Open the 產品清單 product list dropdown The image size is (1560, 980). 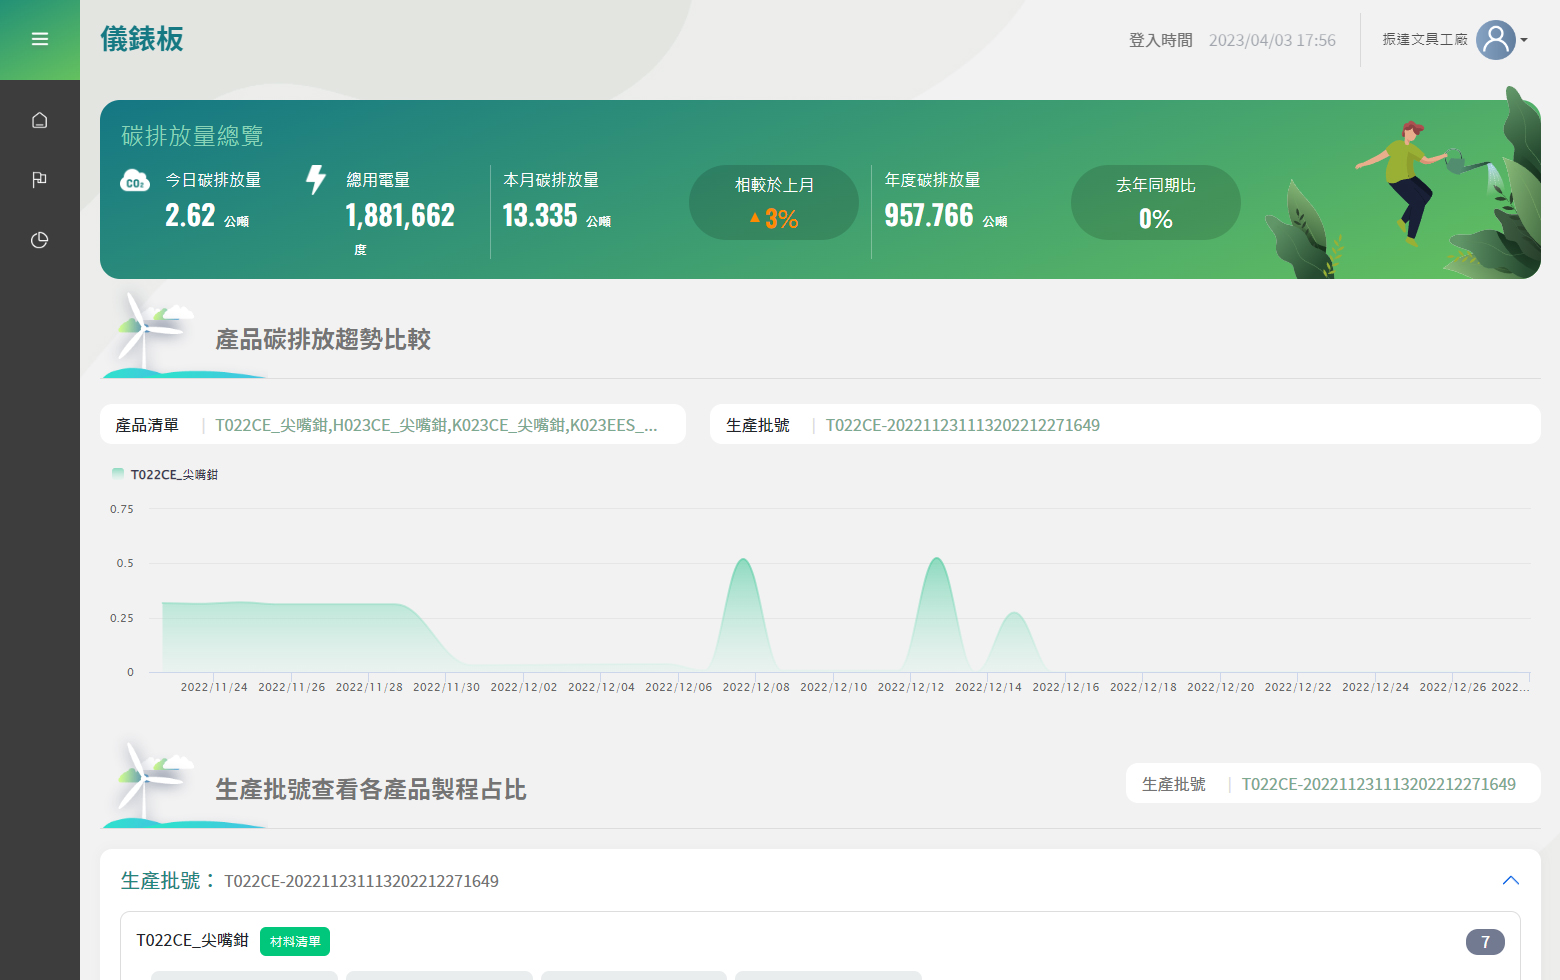pyautogui.click(x=393, y=424)
